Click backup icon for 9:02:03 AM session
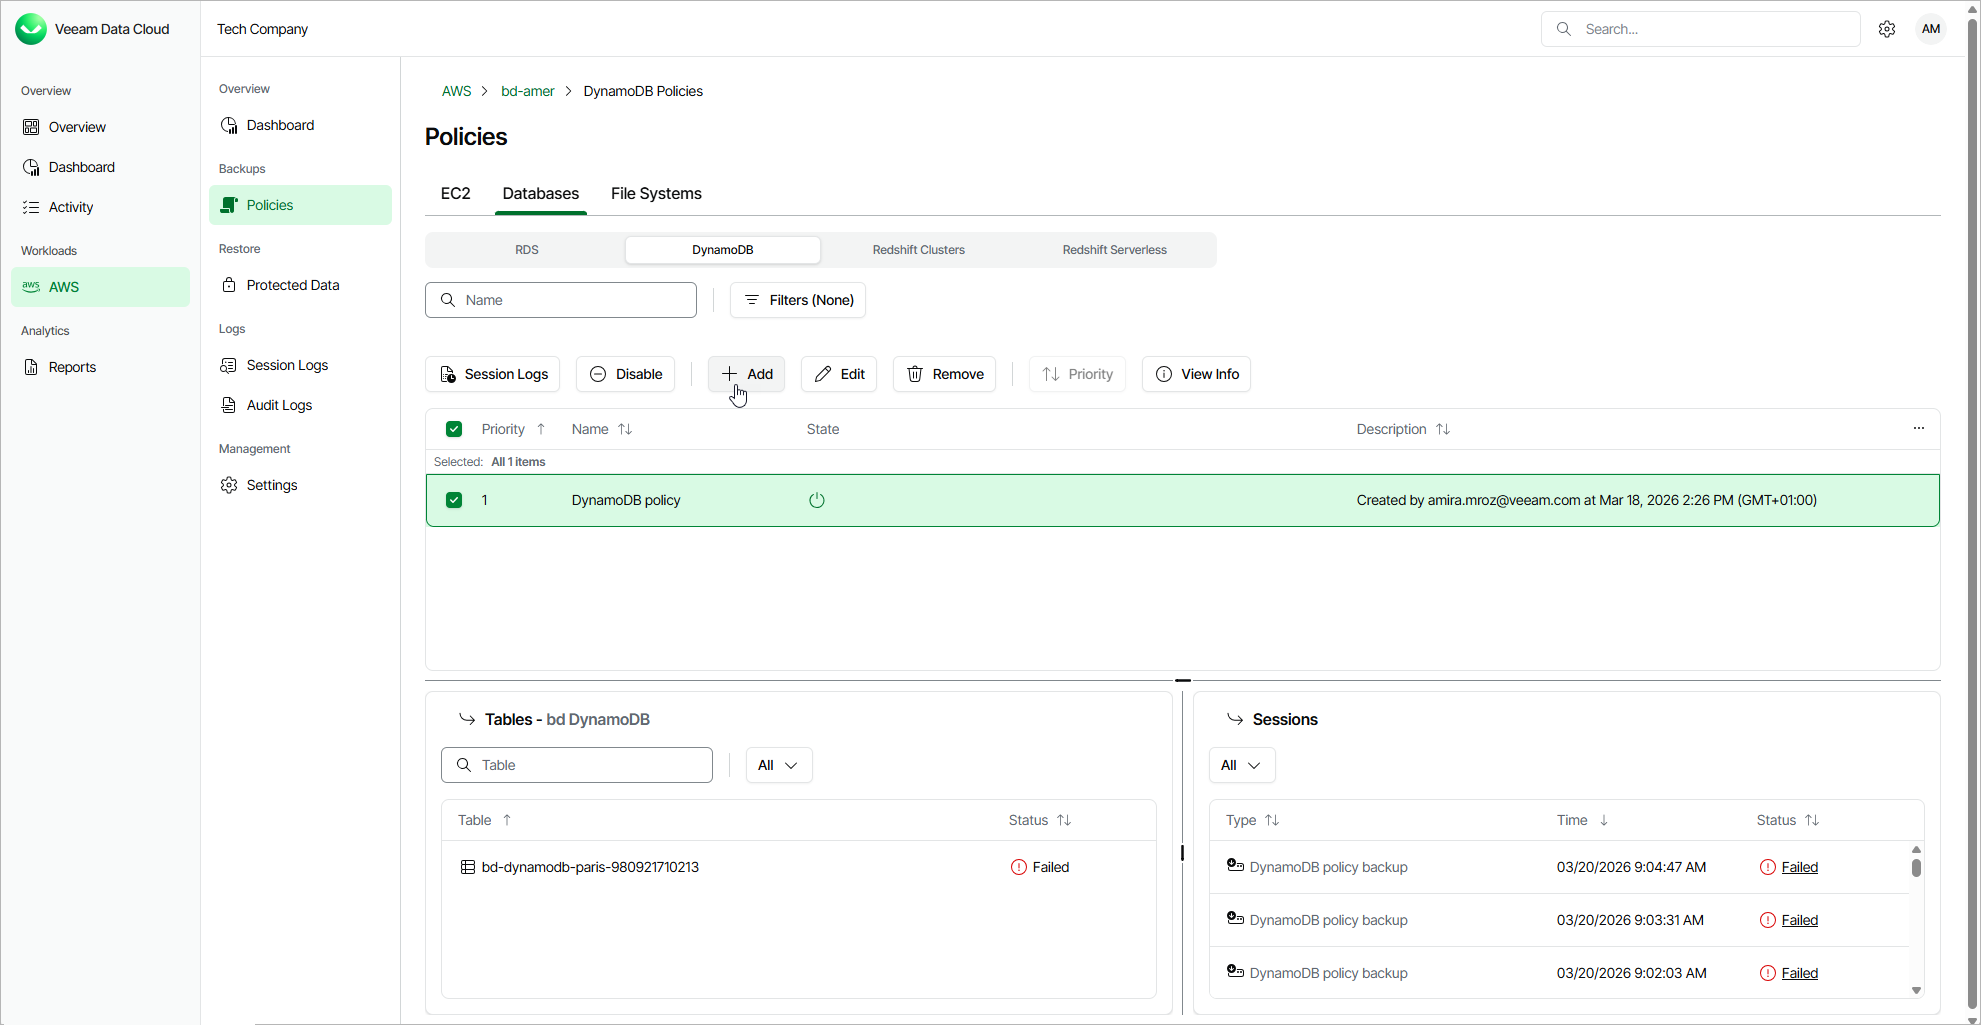Viewport: 1981px width, 1025px height. pos(1235,972)
